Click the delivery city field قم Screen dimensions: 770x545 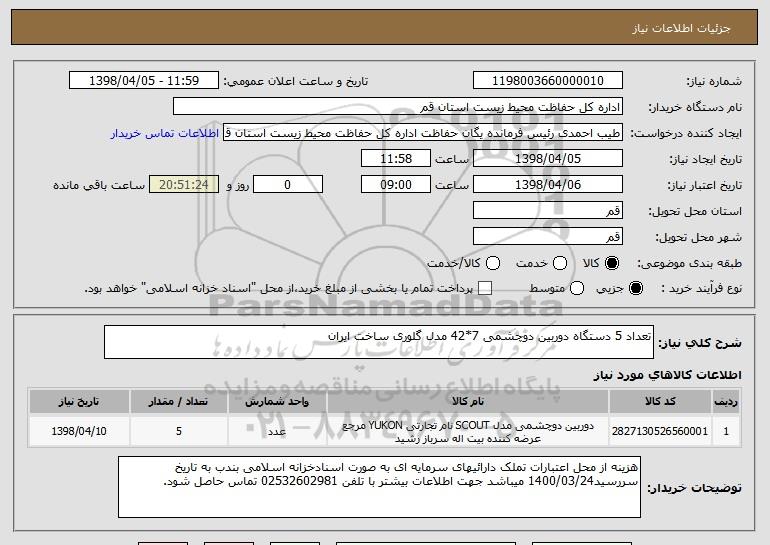(x=548, y=236)
